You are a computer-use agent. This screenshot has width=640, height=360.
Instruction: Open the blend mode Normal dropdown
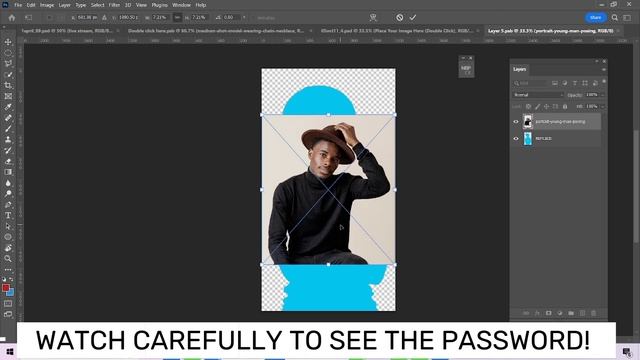click(x=538, y=95)
